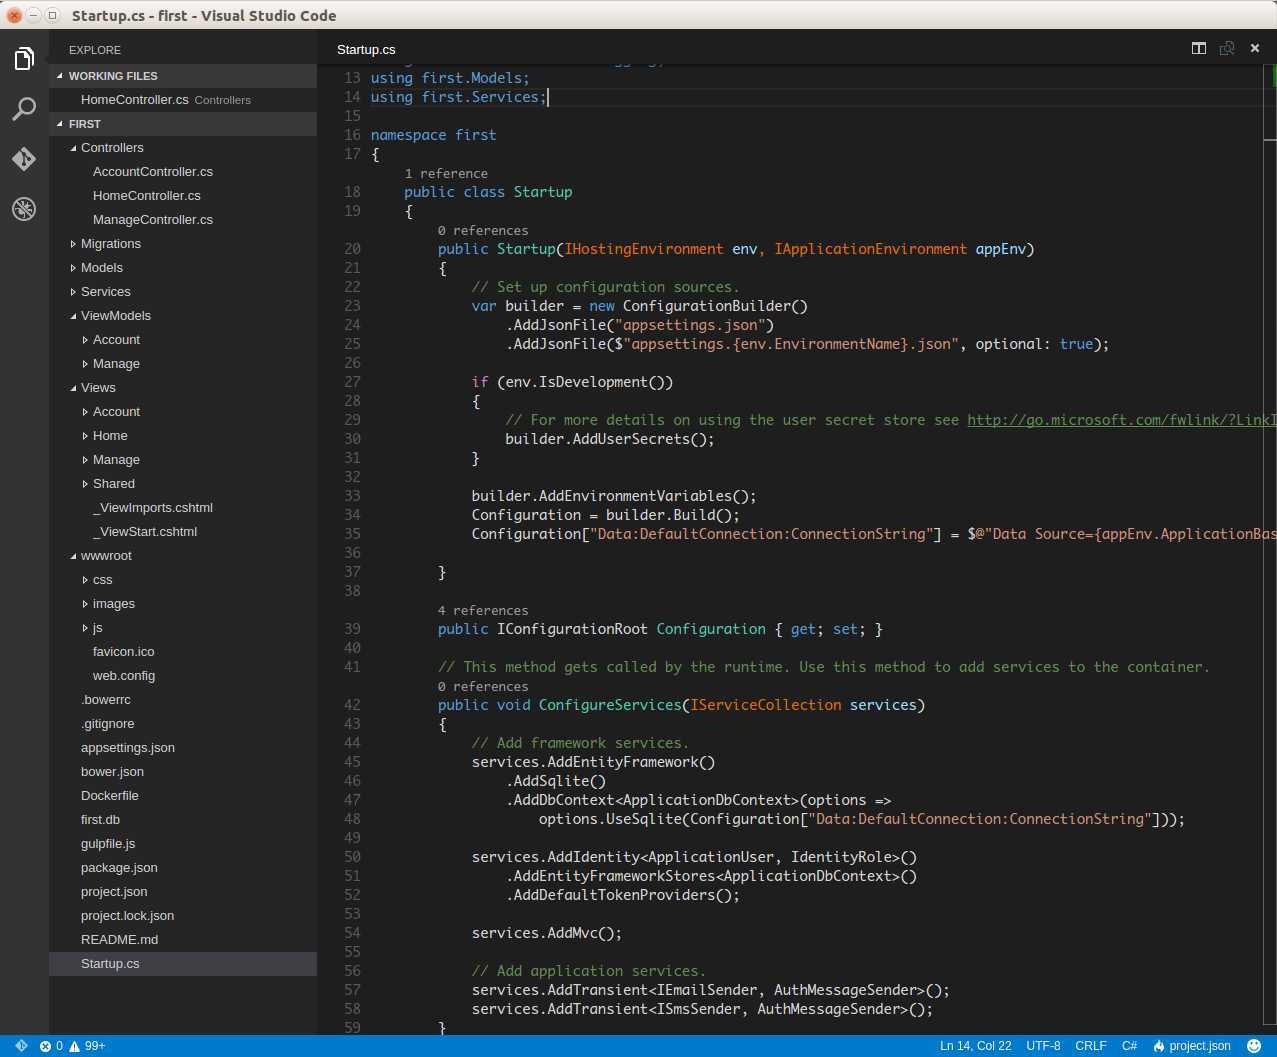The width and height of the screenshot is (1277, 1057).
Task: Place cursor on line 54 services.AddMvc()
Action: (x=547, y=933)
